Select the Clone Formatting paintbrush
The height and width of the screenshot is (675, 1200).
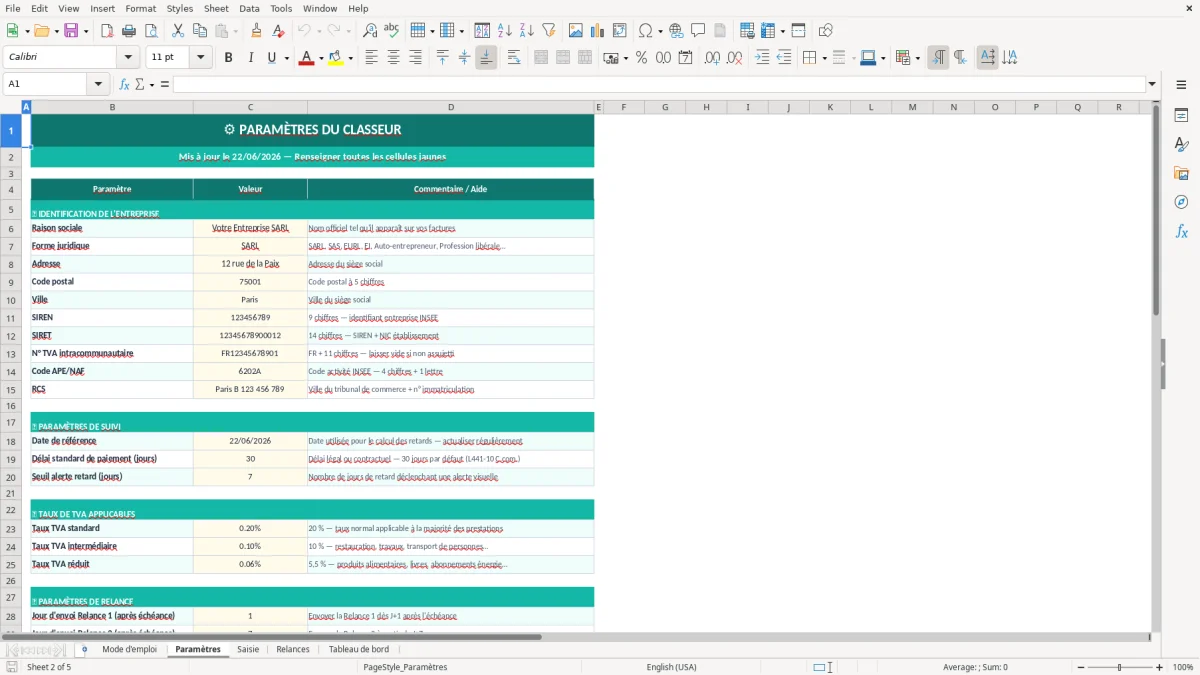coord(256,31)
